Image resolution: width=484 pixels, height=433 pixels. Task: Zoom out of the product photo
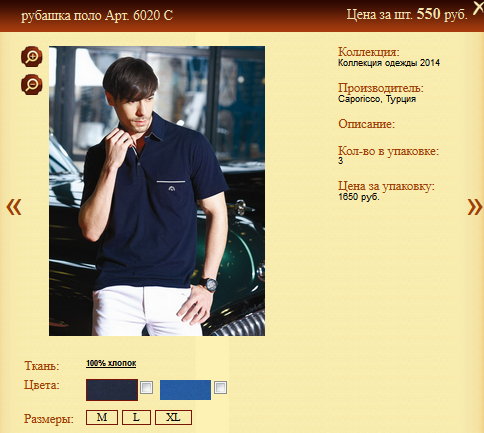(32, 85)
